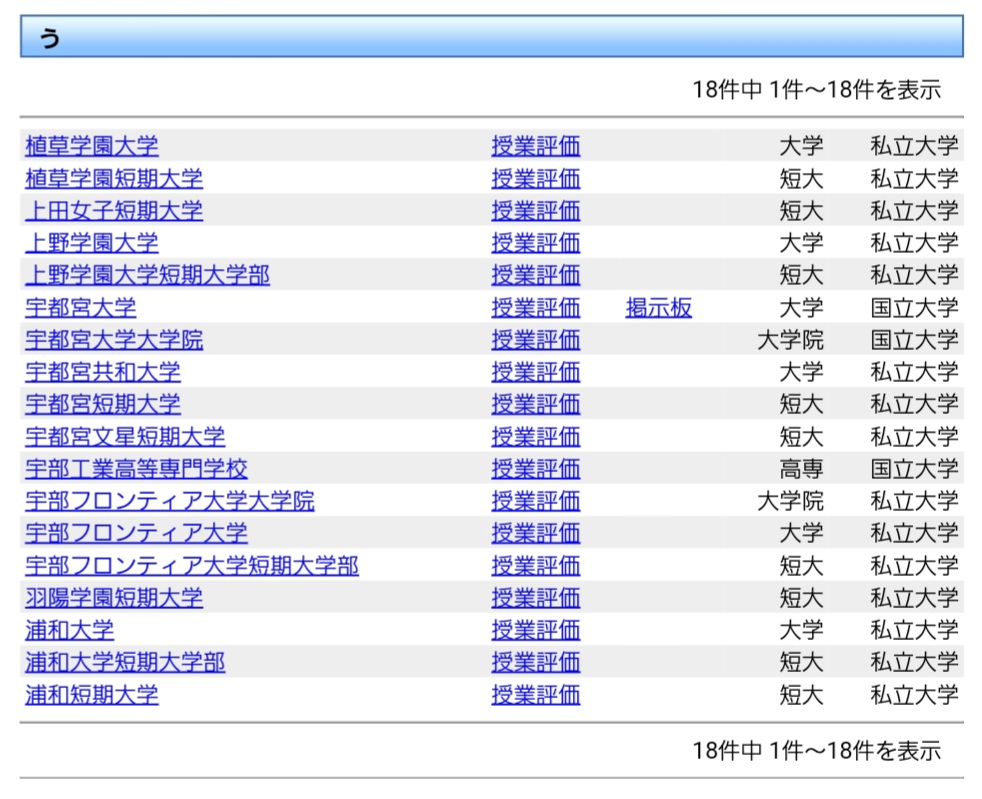This screenshot has width=982, height=799.
Task: Click 授業評価 in the 宇部フロンティア大学 row
Action: click(535, 534)
